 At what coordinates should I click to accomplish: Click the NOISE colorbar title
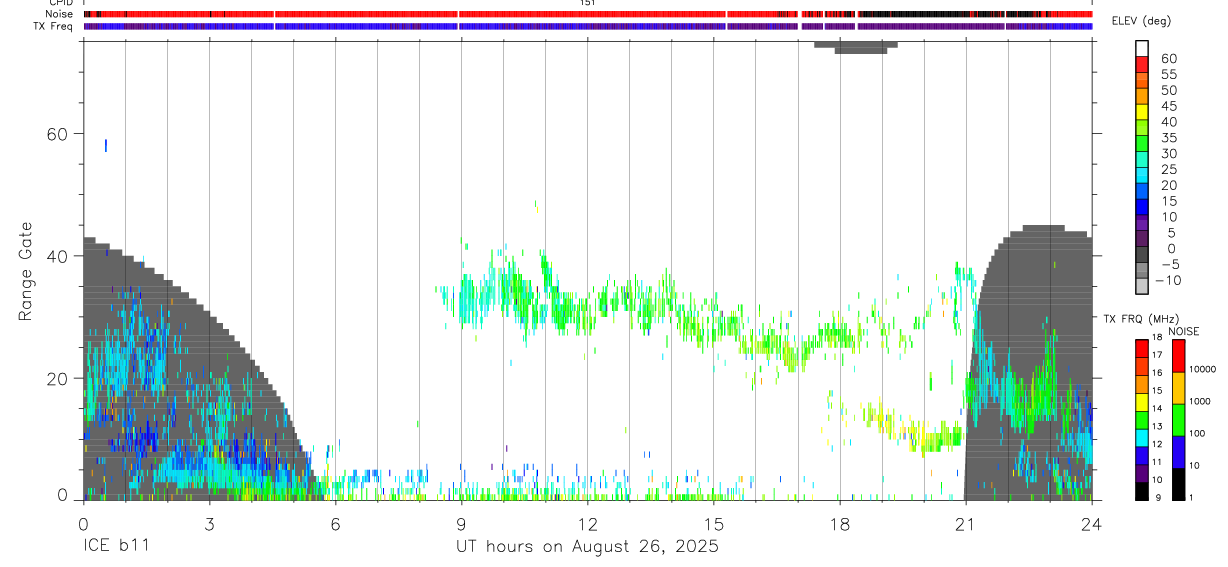(x=1183, y=331)
